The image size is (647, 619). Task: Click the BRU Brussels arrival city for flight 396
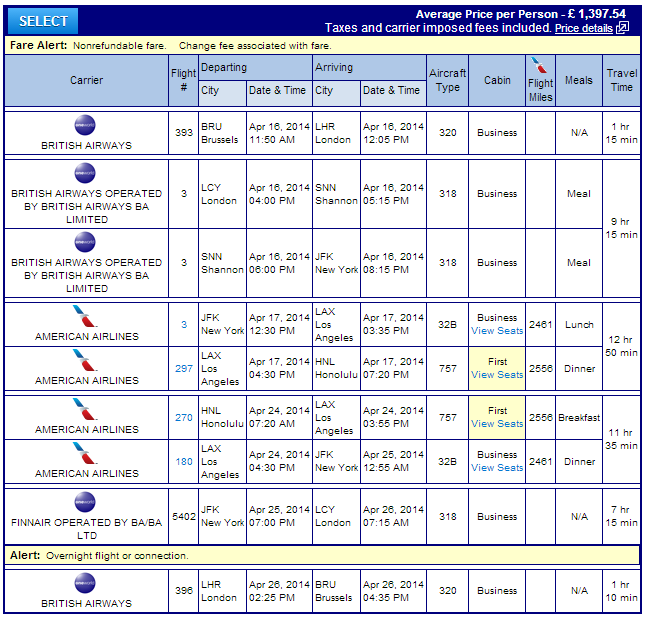point(336,591)
